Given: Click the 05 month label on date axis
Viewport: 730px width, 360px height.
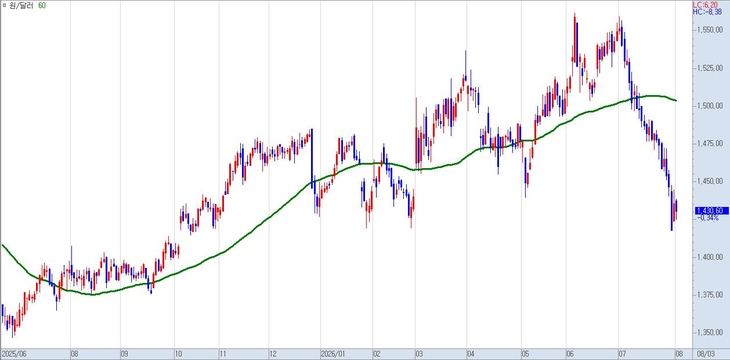Looking at the screenshot, I should point(525,353).
